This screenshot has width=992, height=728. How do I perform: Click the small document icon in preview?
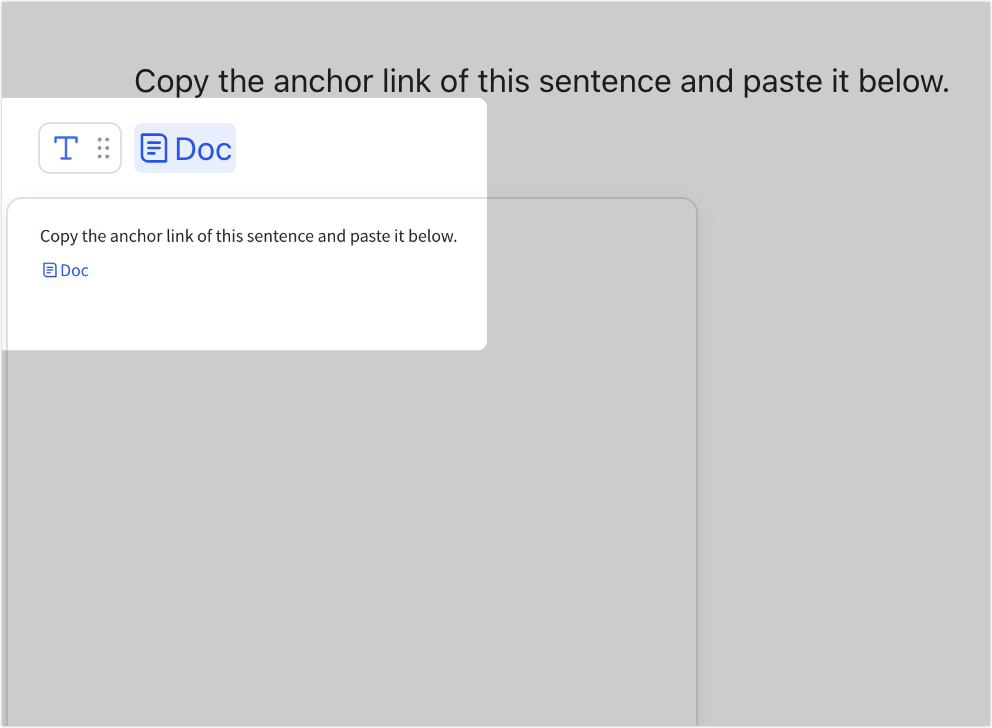49,270
